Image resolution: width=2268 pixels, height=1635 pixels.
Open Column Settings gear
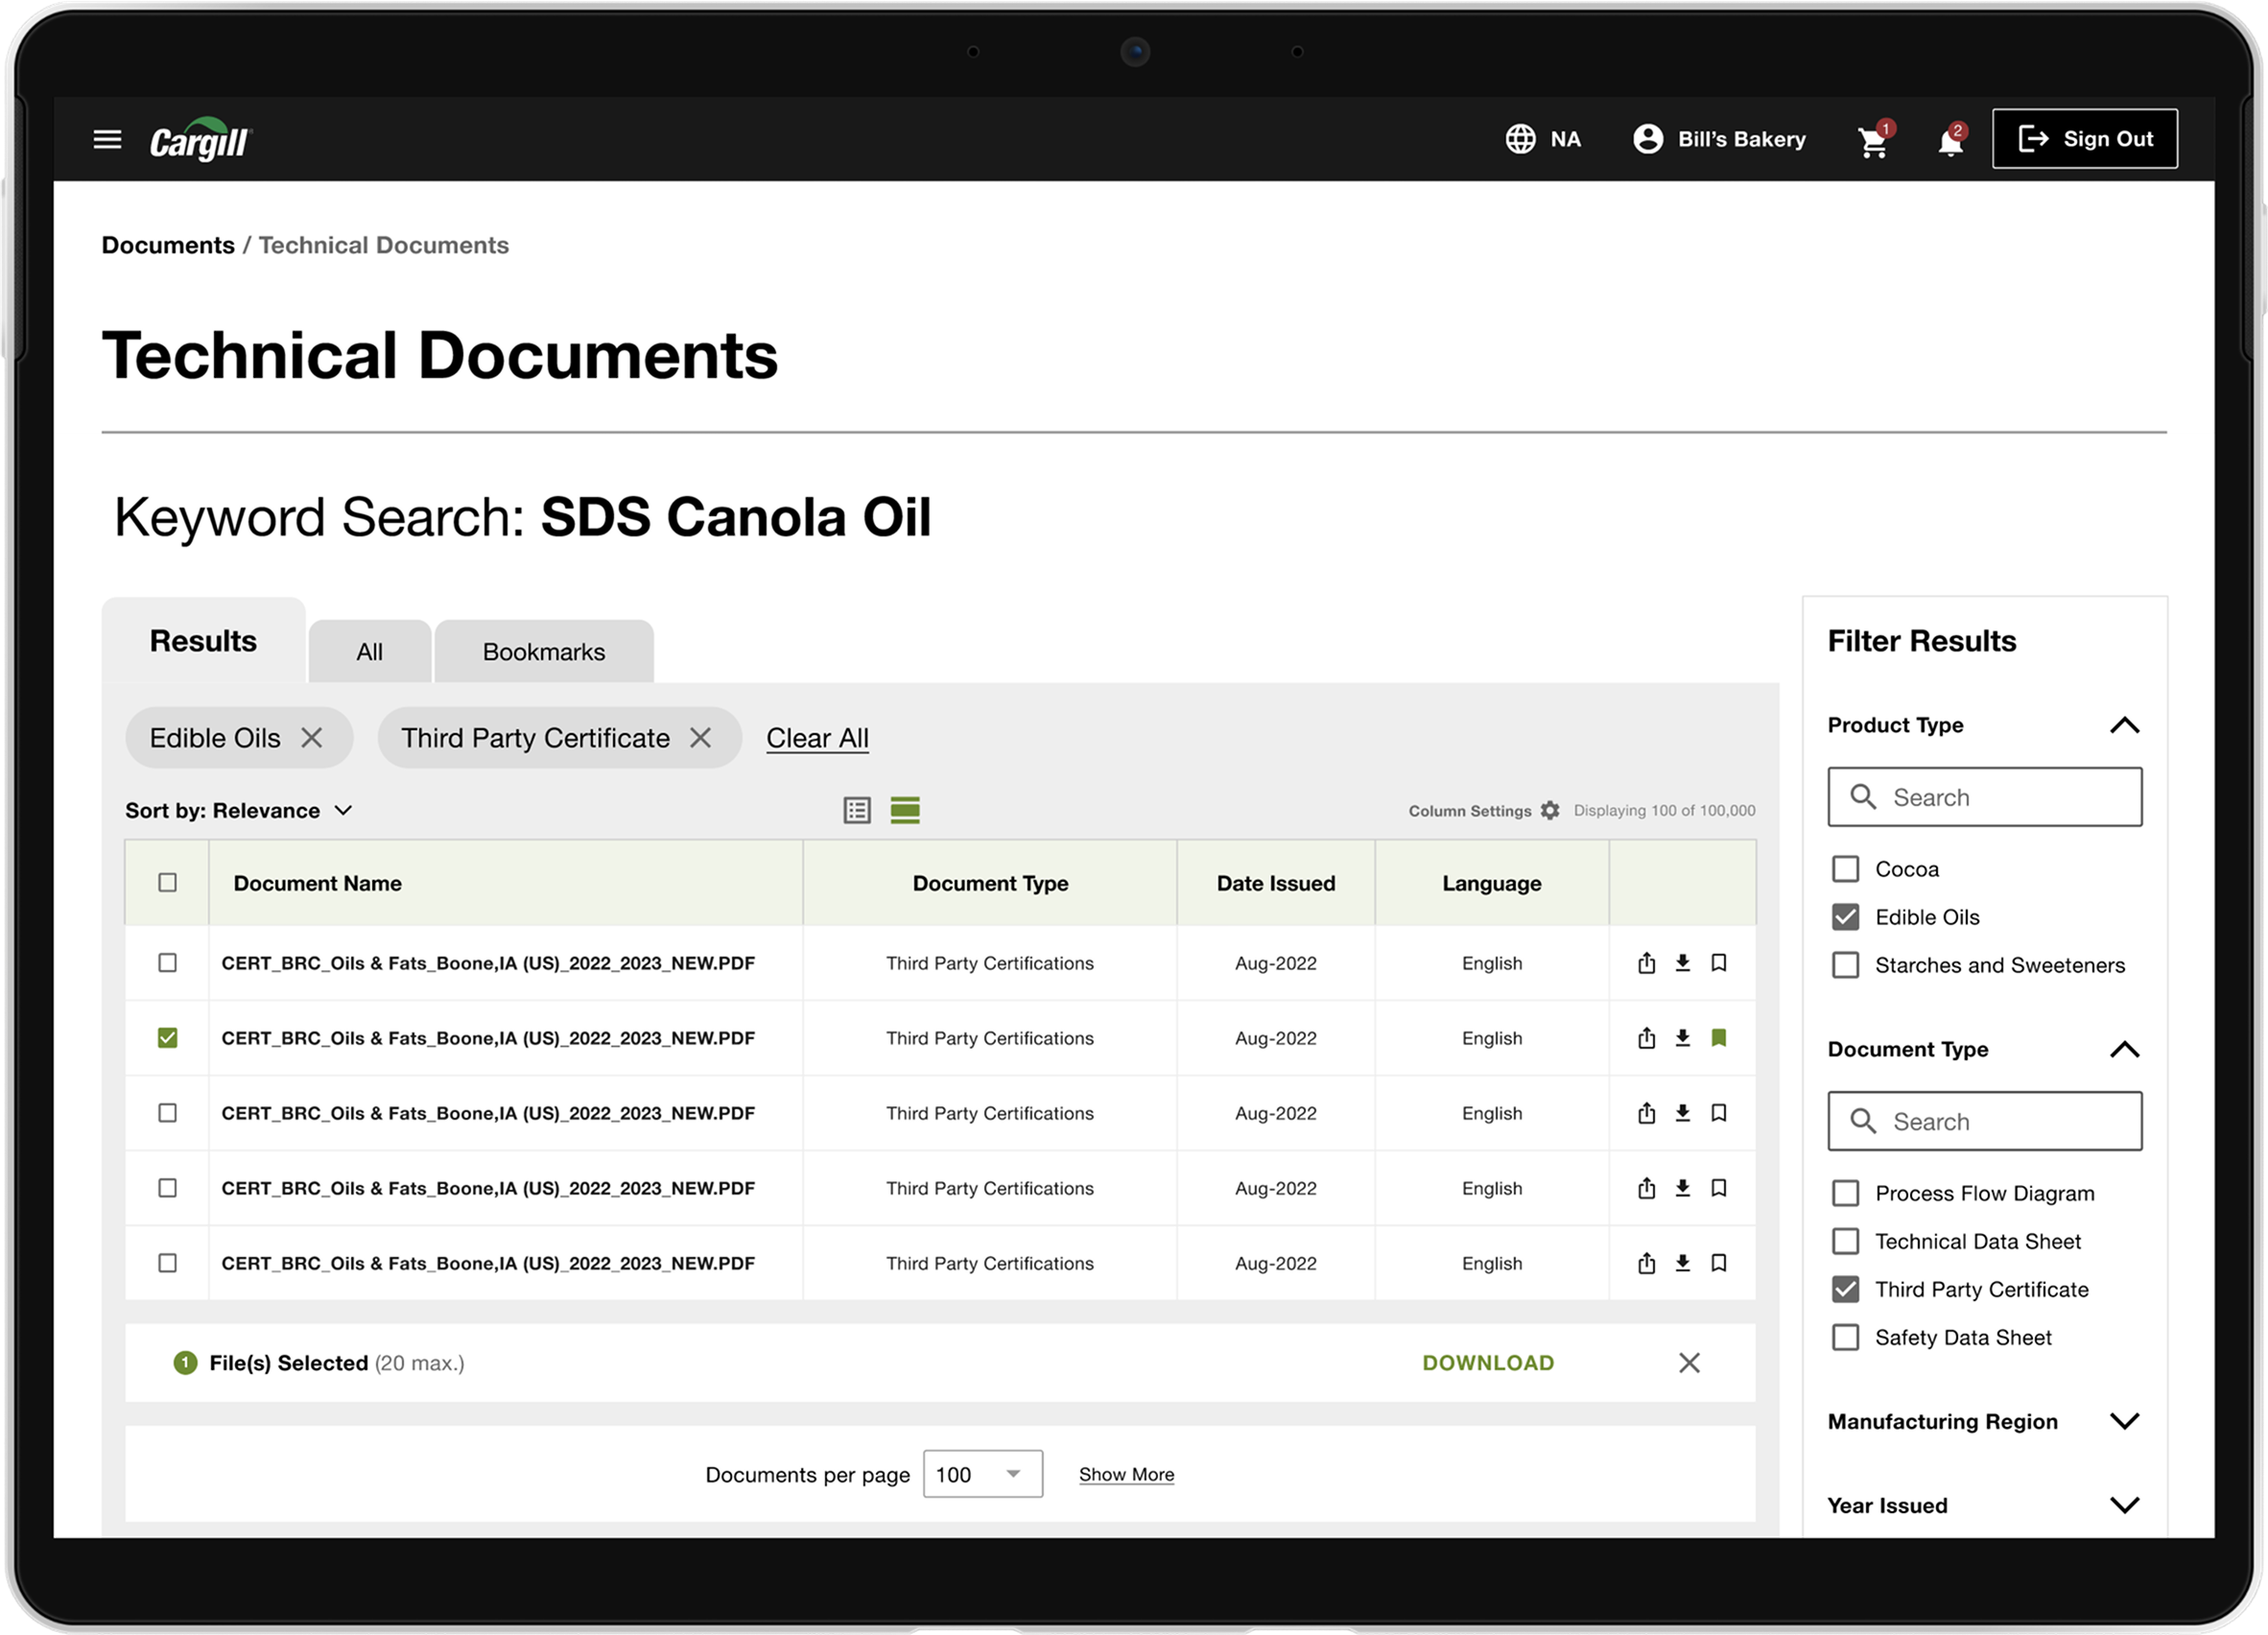[x=1550, y=810]
